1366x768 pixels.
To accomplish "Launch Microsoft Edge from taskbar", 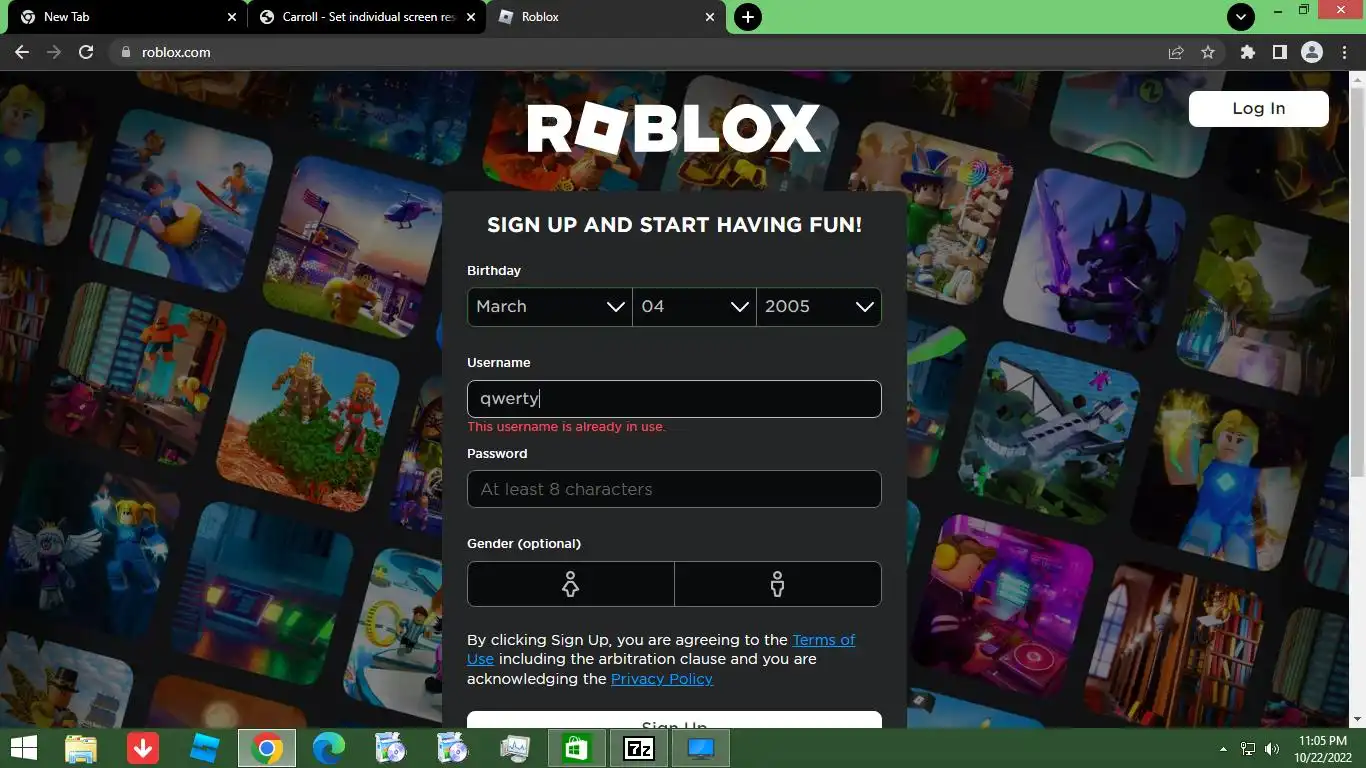I will coord(329,748).
